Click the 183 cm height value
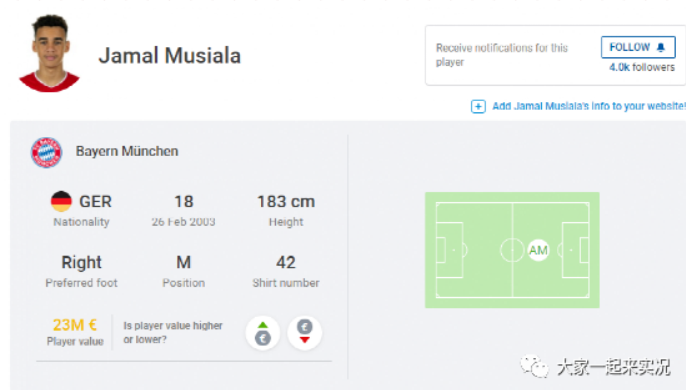Image resolution: width=686 pixels, height=390 pixels. (x=286, y=202)
